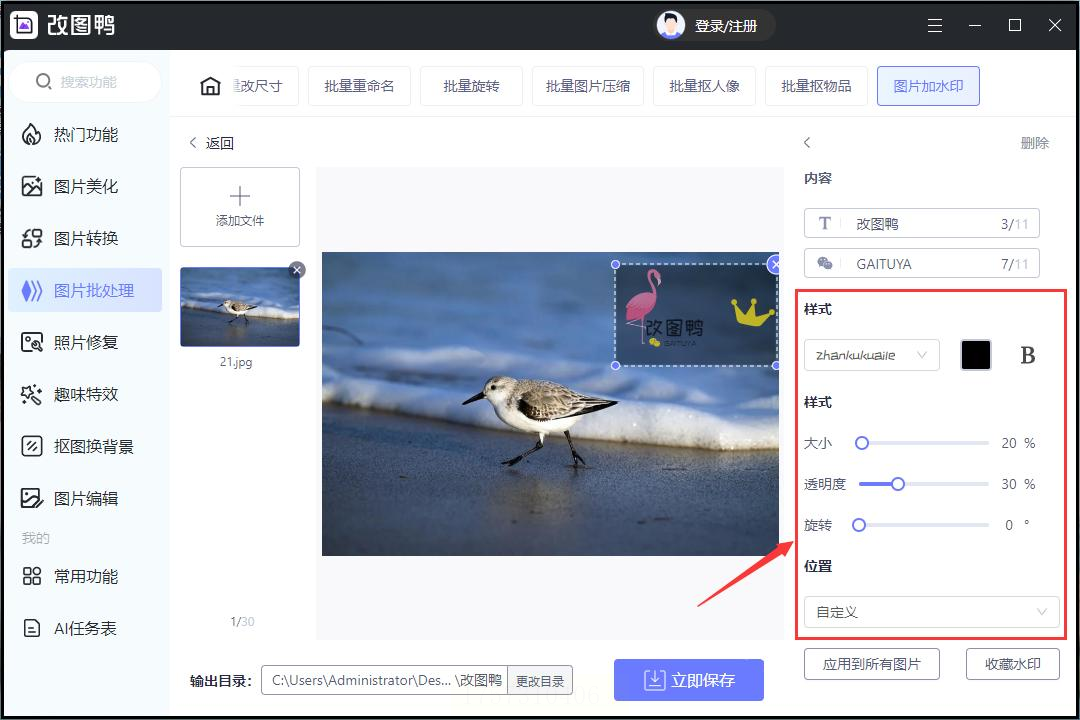Click the bottom-left watermark resize handle
Image resolution: width=1080 pixels, height=720 pixels.
click(616, 366)
